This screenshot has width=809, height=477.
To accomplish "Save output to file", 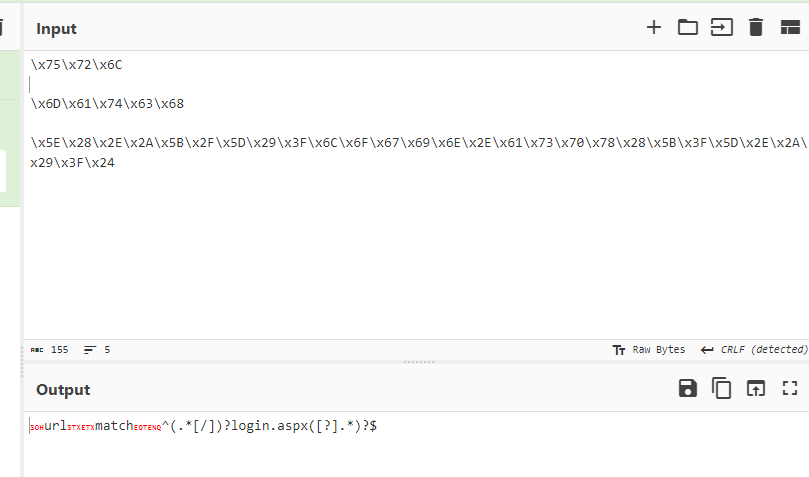I will coord(688,388).
